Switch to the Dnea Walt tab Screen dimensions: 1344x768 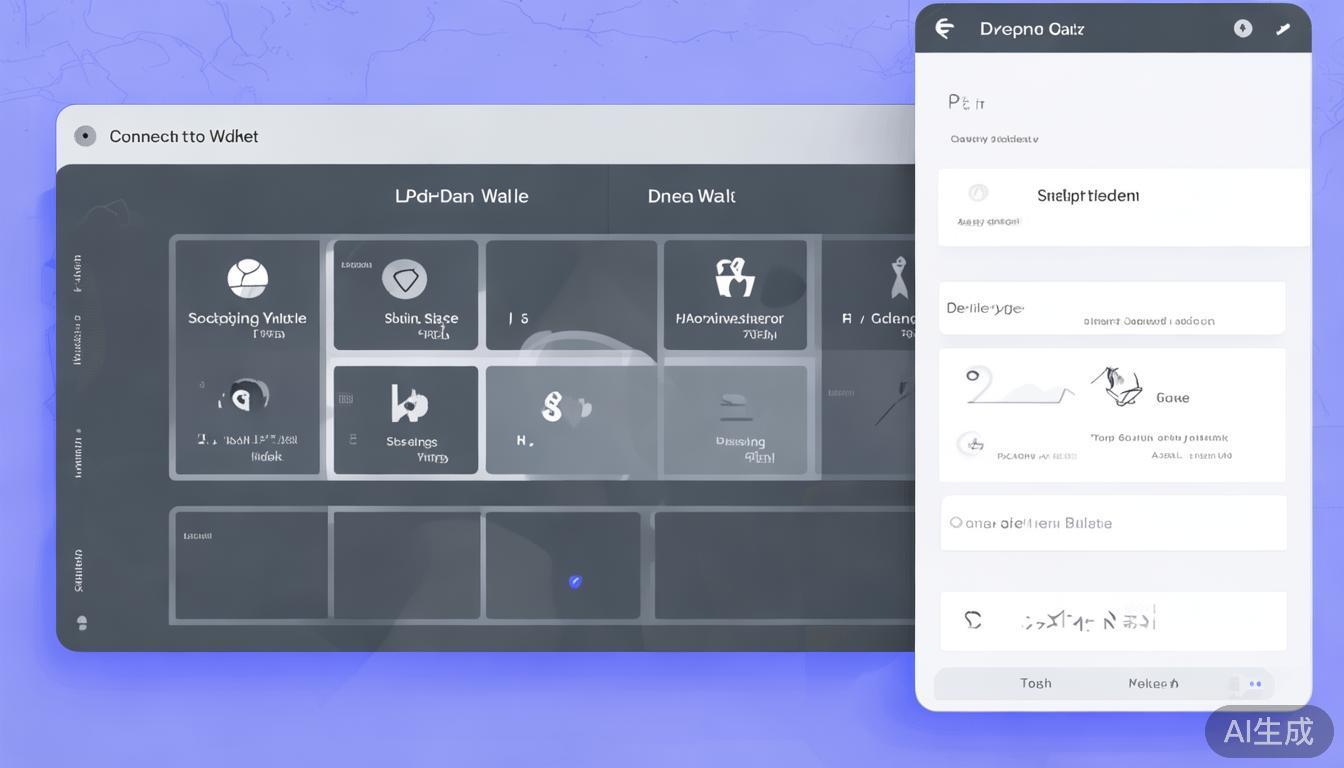691,196
